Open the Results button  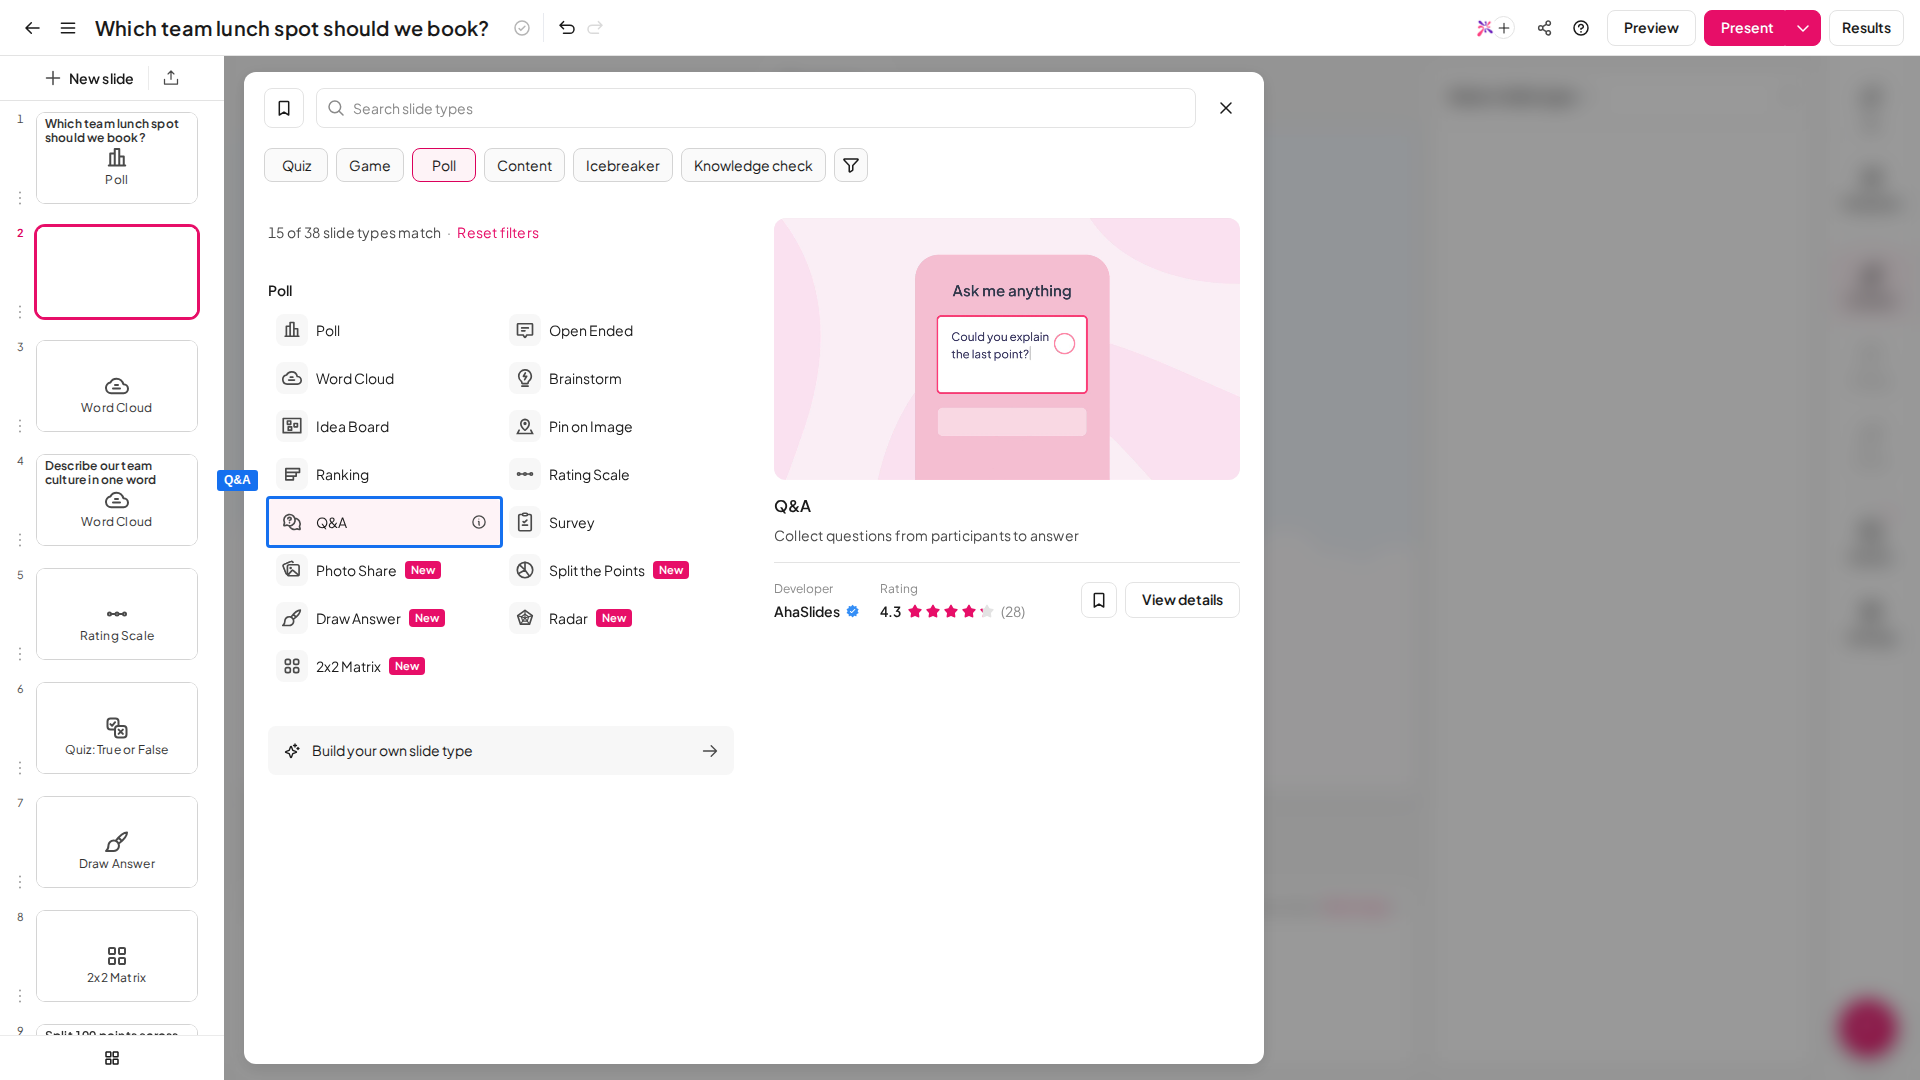coord(1866,28)
